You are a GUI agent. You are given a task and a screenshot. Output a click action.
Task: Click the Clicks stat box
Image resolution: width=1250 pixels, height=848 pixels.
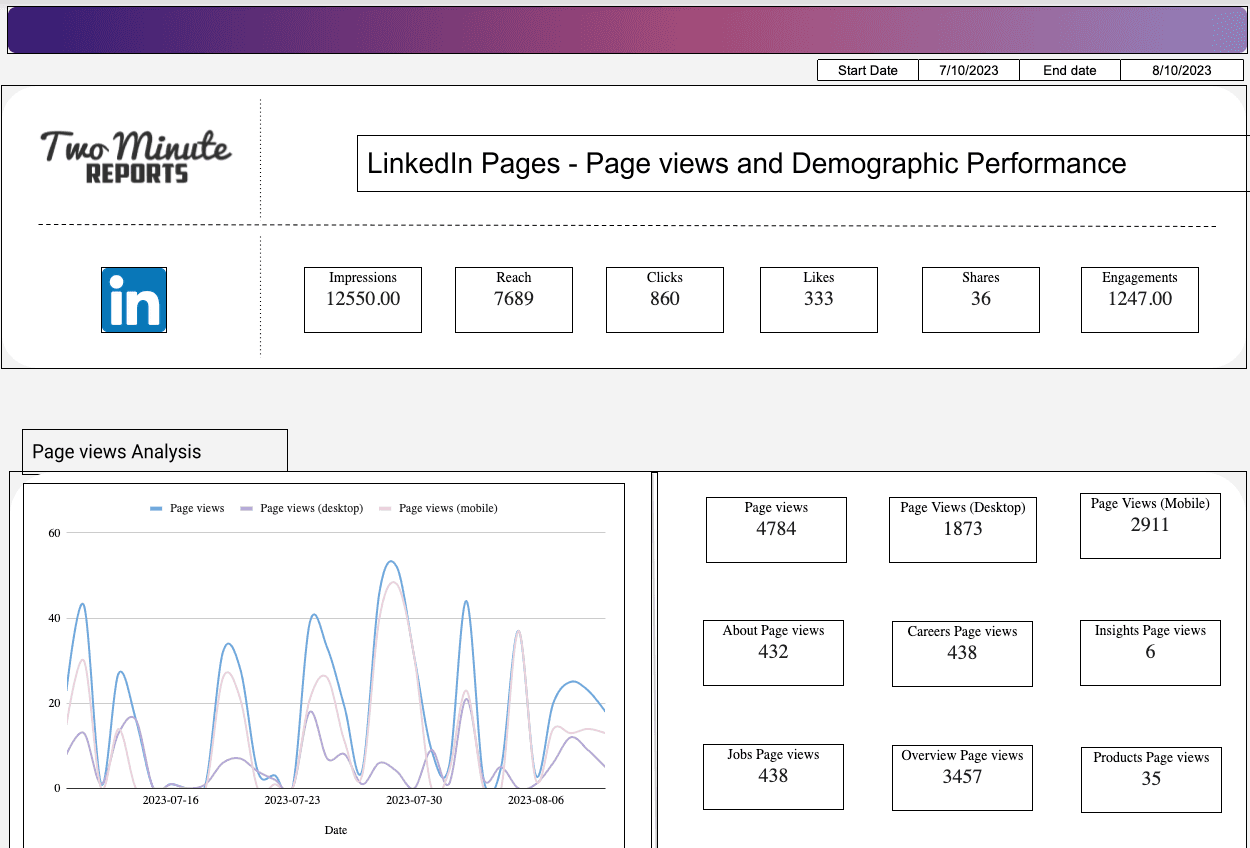click(664, 299)
